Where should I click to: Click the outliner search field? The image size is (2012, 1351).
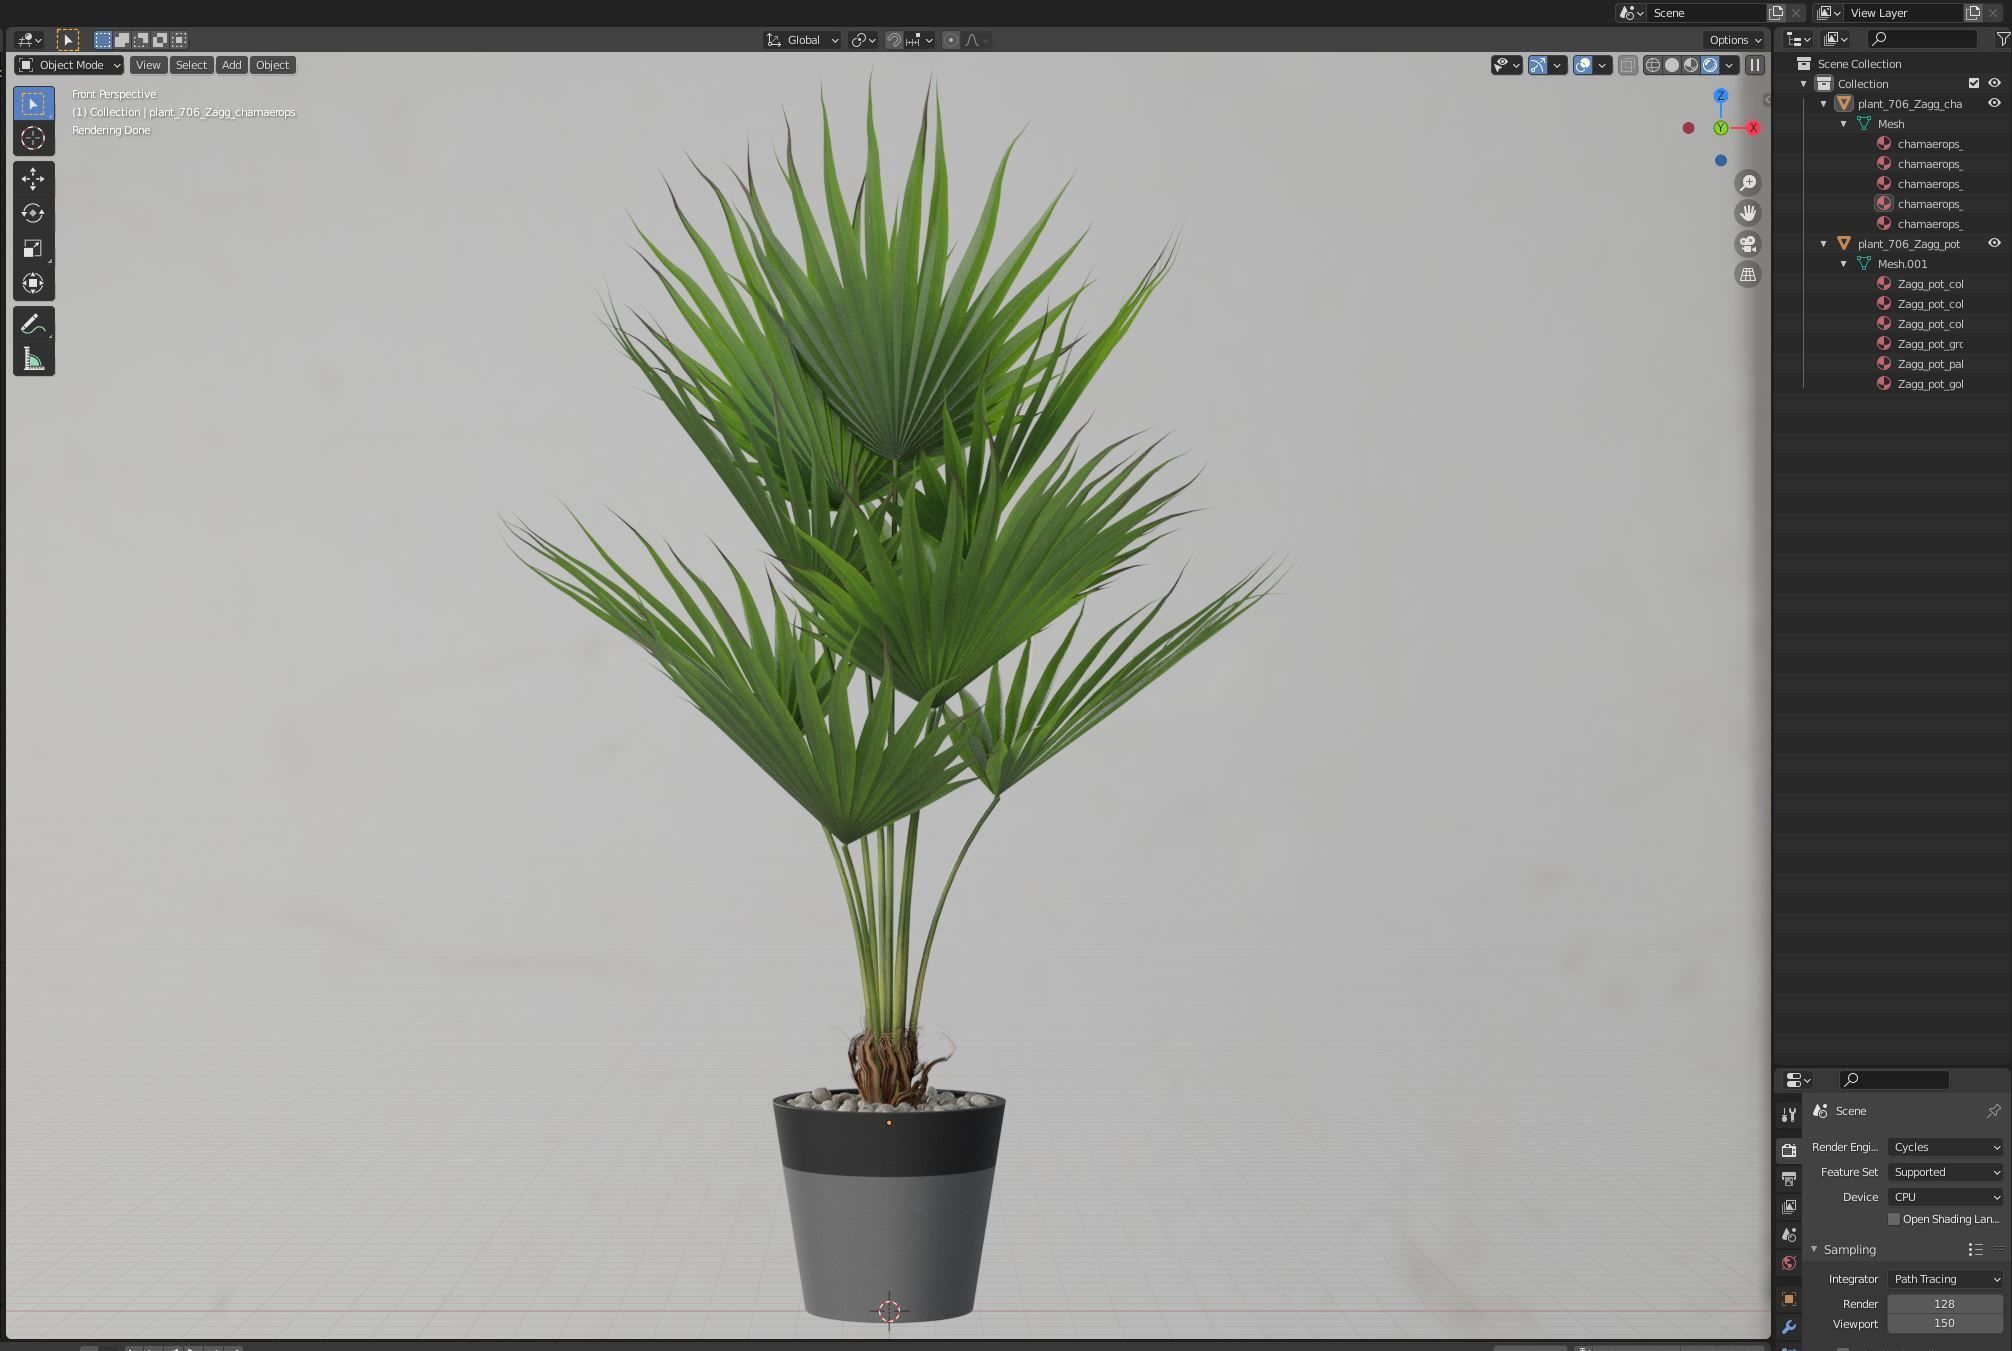point(1923,39)
